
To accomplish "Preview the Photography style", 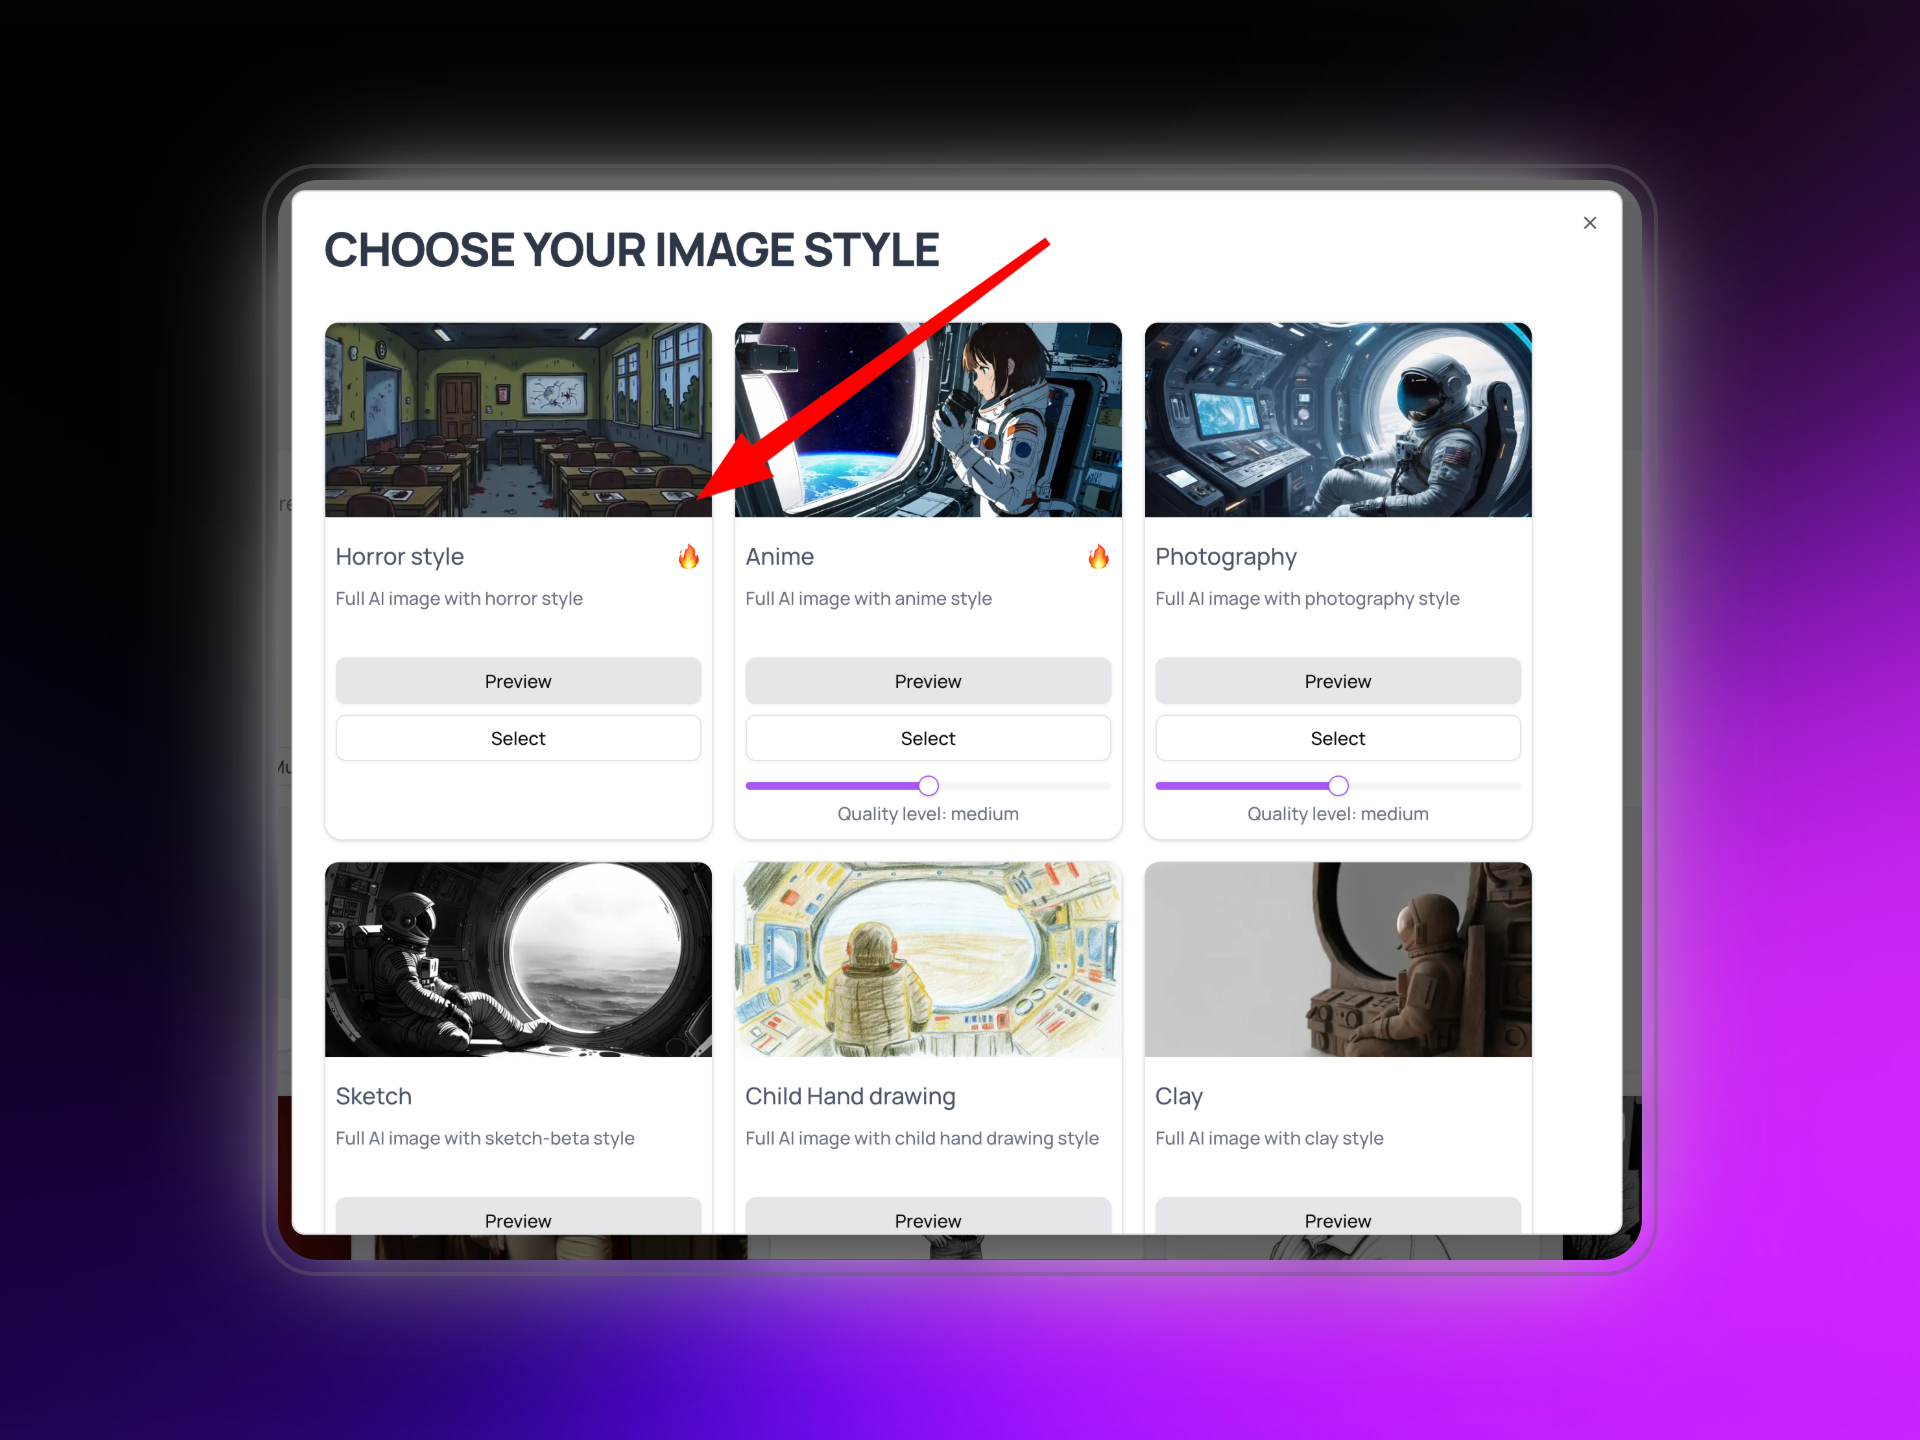I will pos(1338,681).
